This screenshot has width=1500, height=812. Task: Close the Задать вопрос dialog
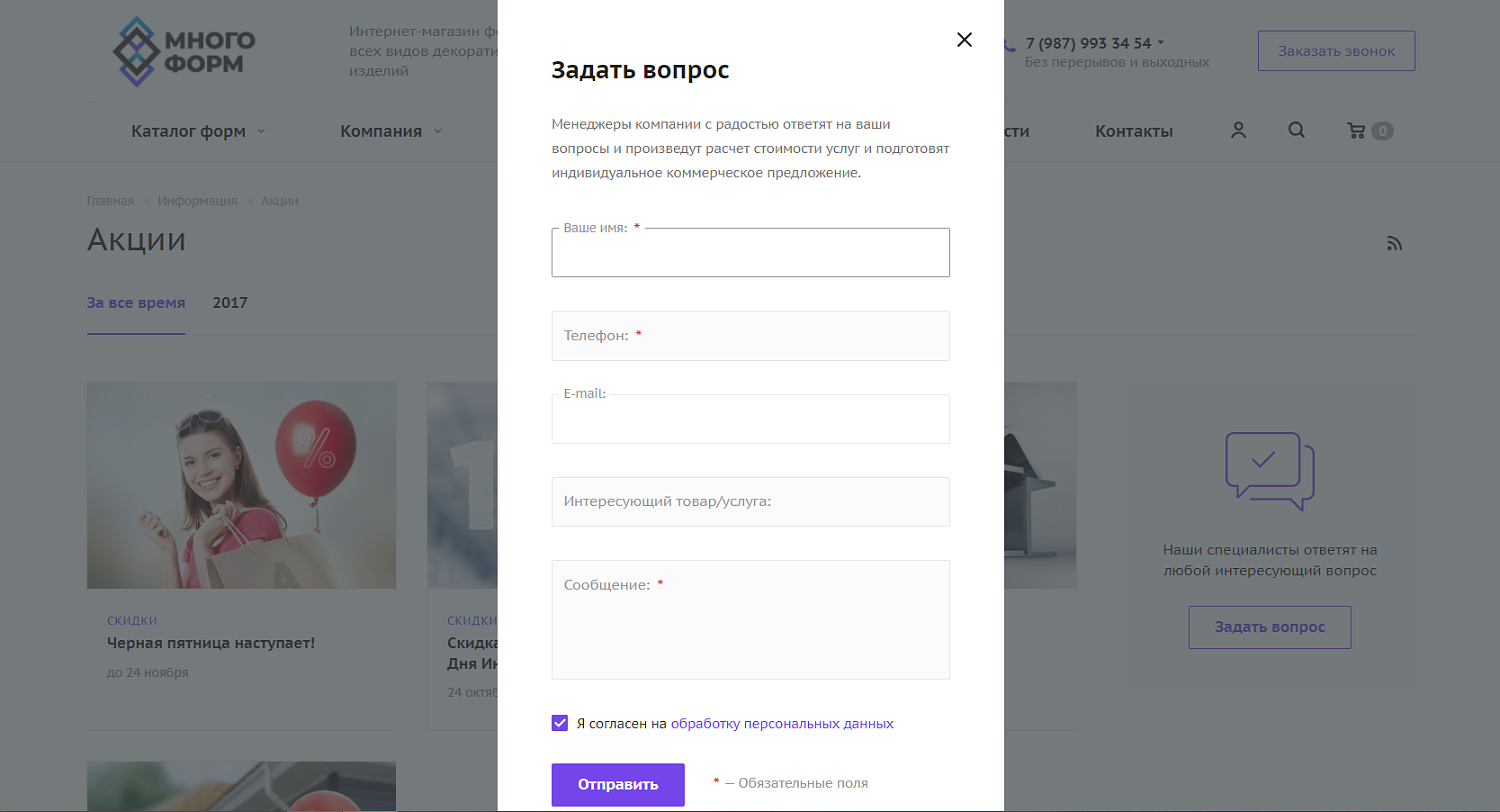tap(964, 40)
